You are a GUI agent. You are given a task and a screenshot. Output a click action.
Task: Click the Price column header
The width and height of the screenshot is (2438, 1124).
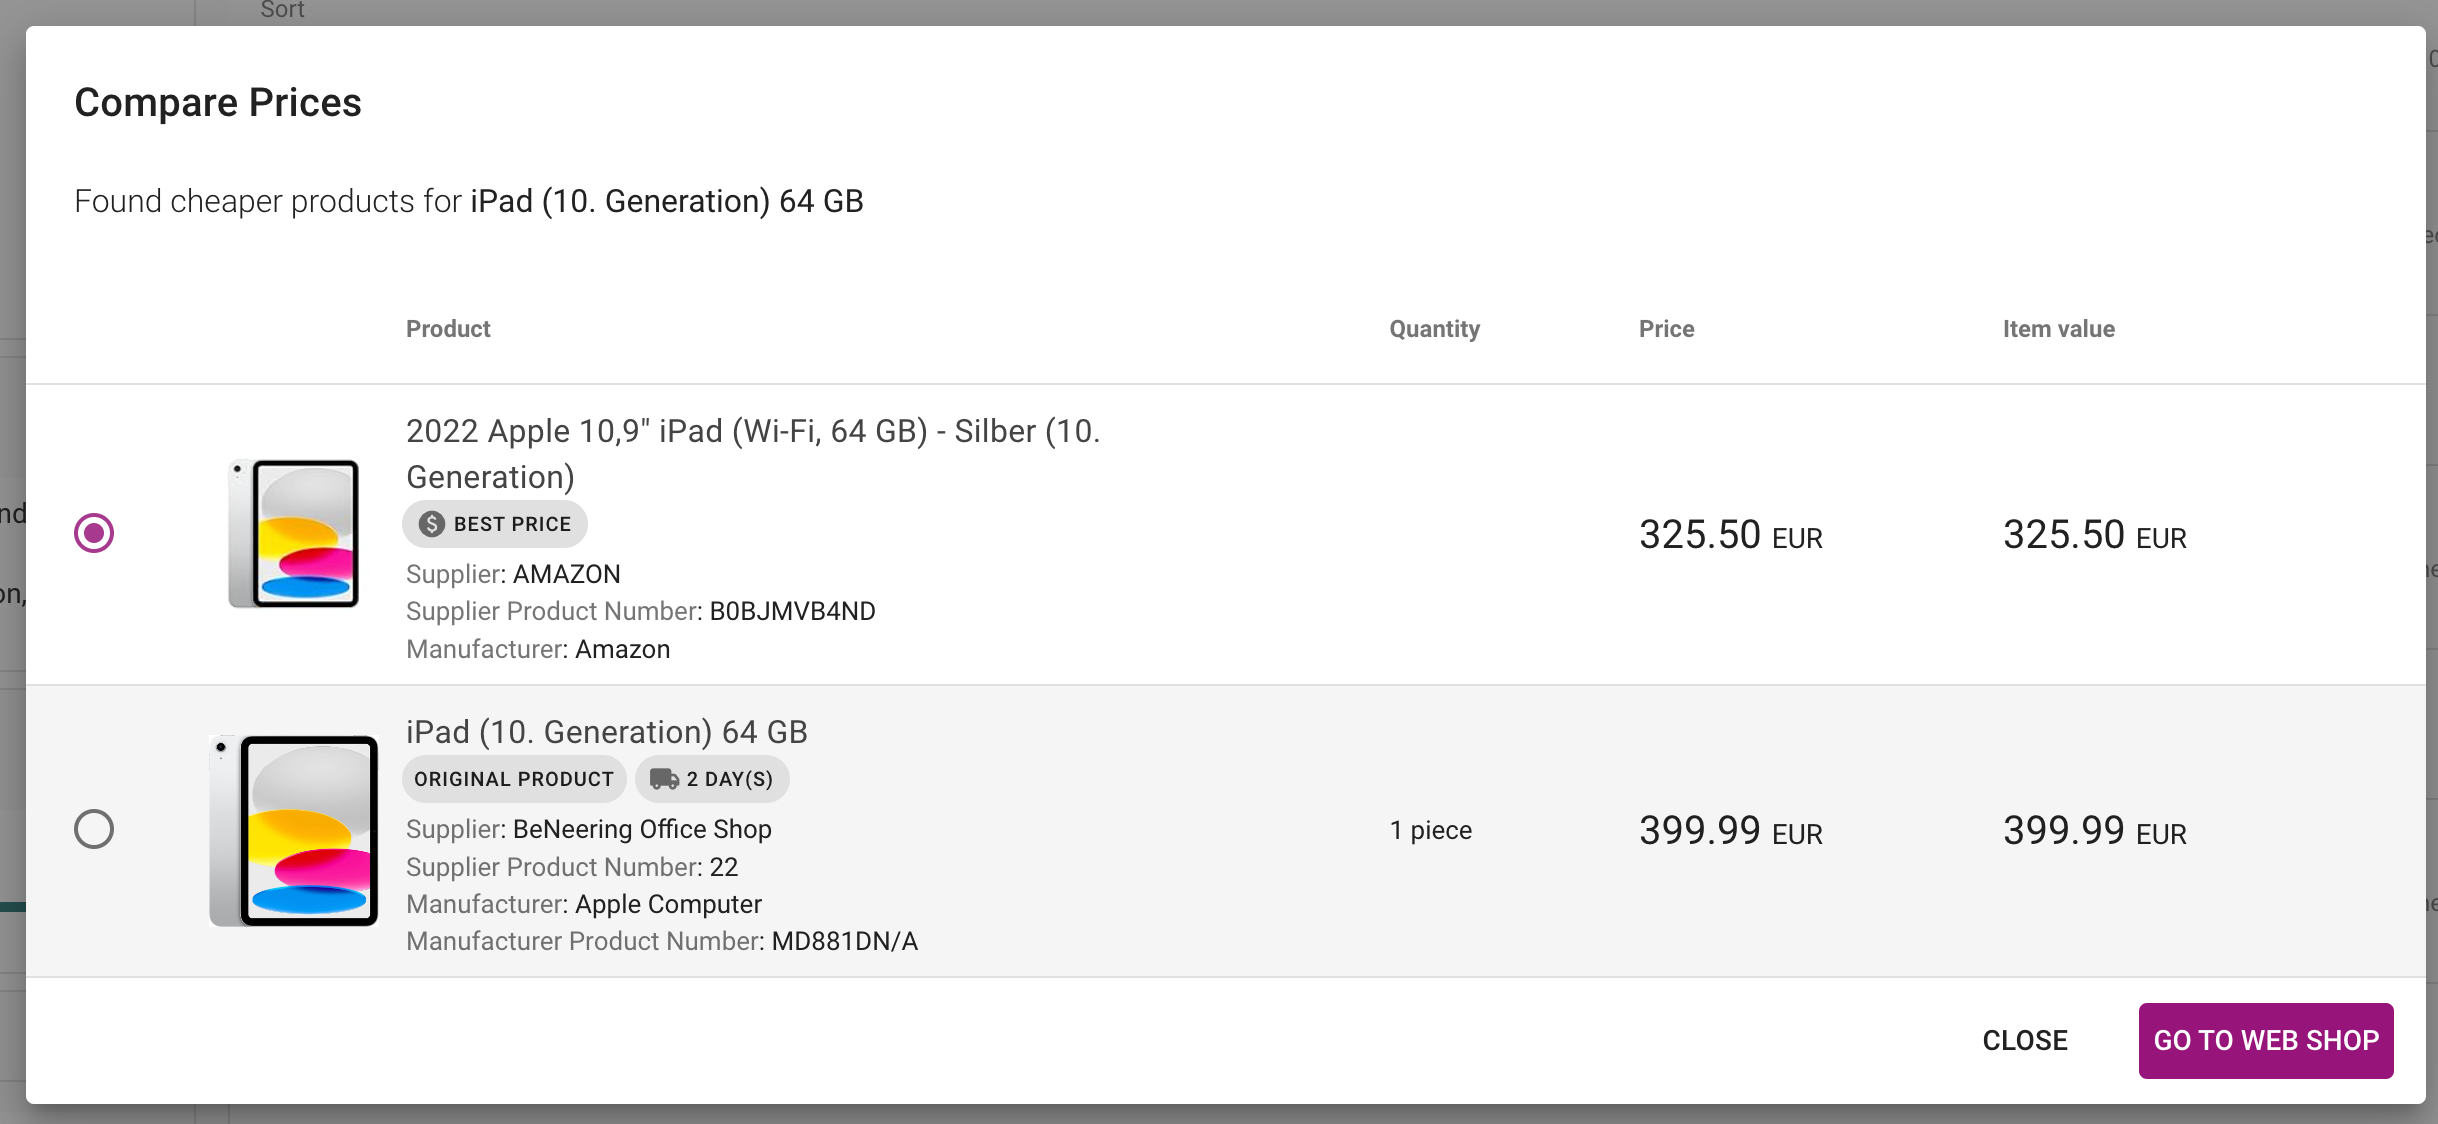[x=1666, y=329]
